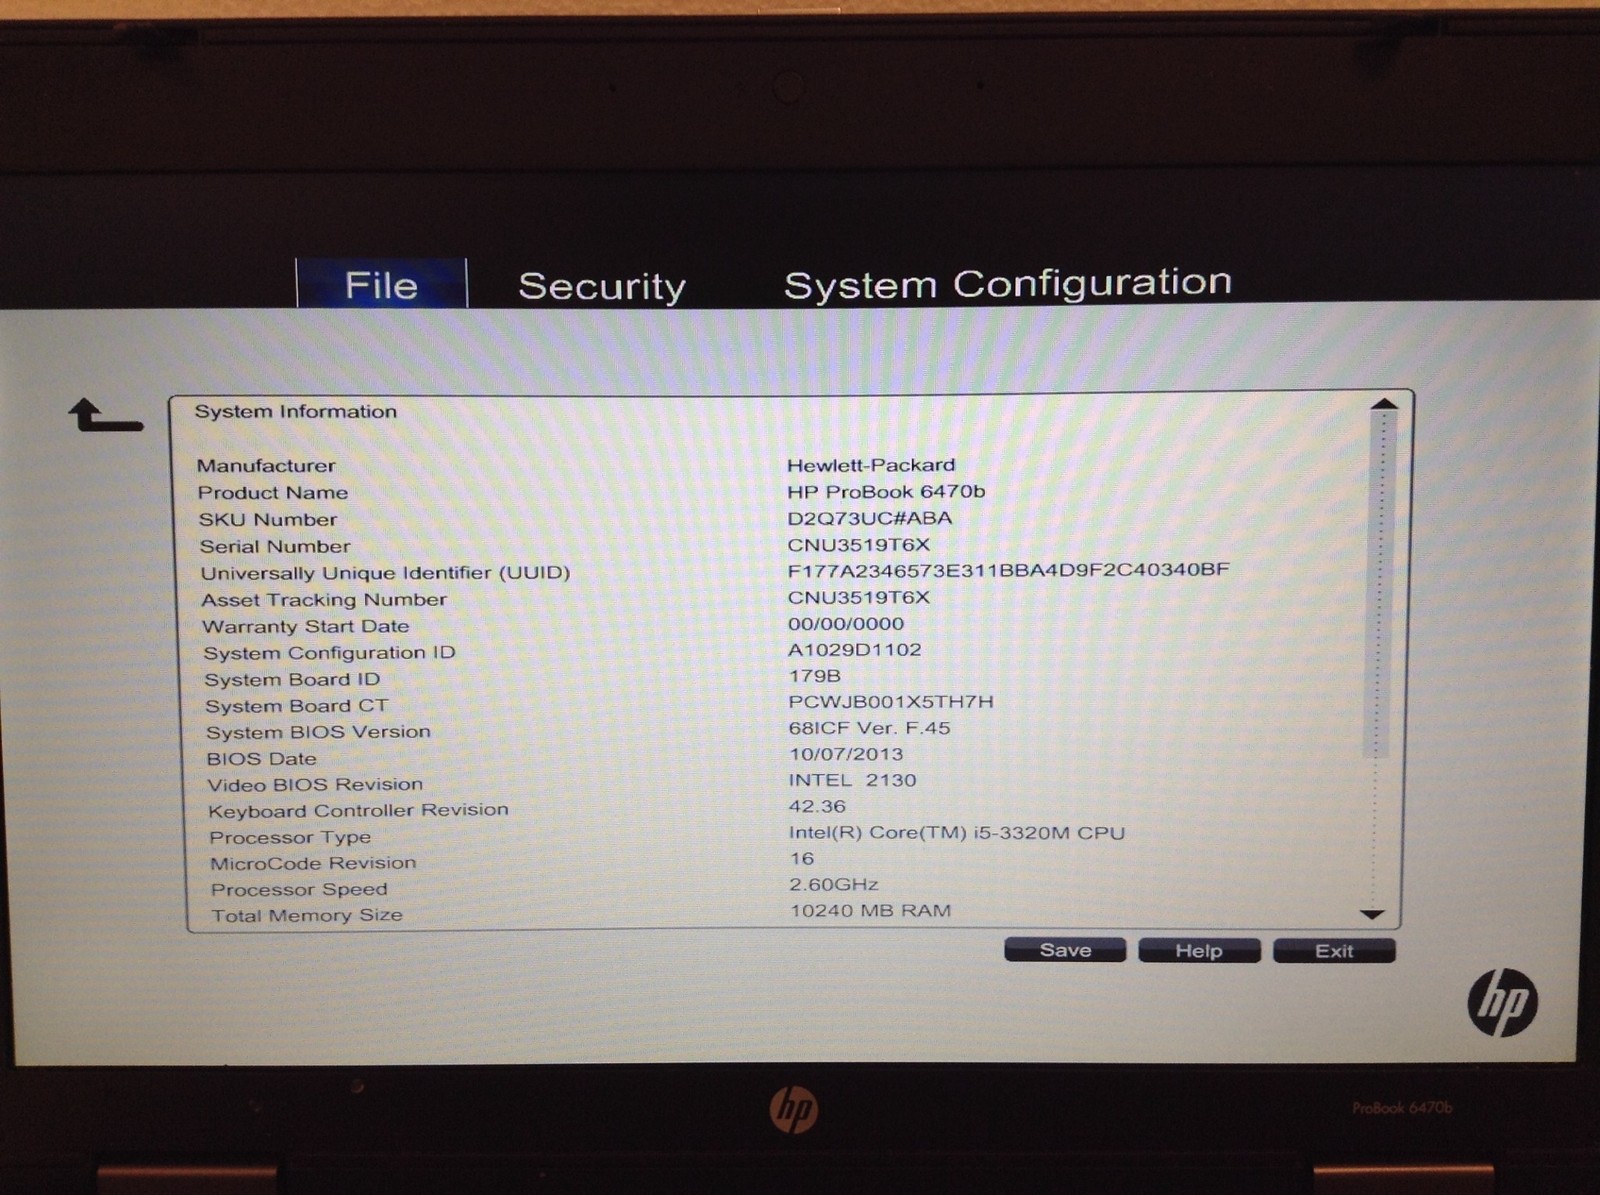Select the Warranty Start Date label
1600x1195 pixels.
coord(306,626)
